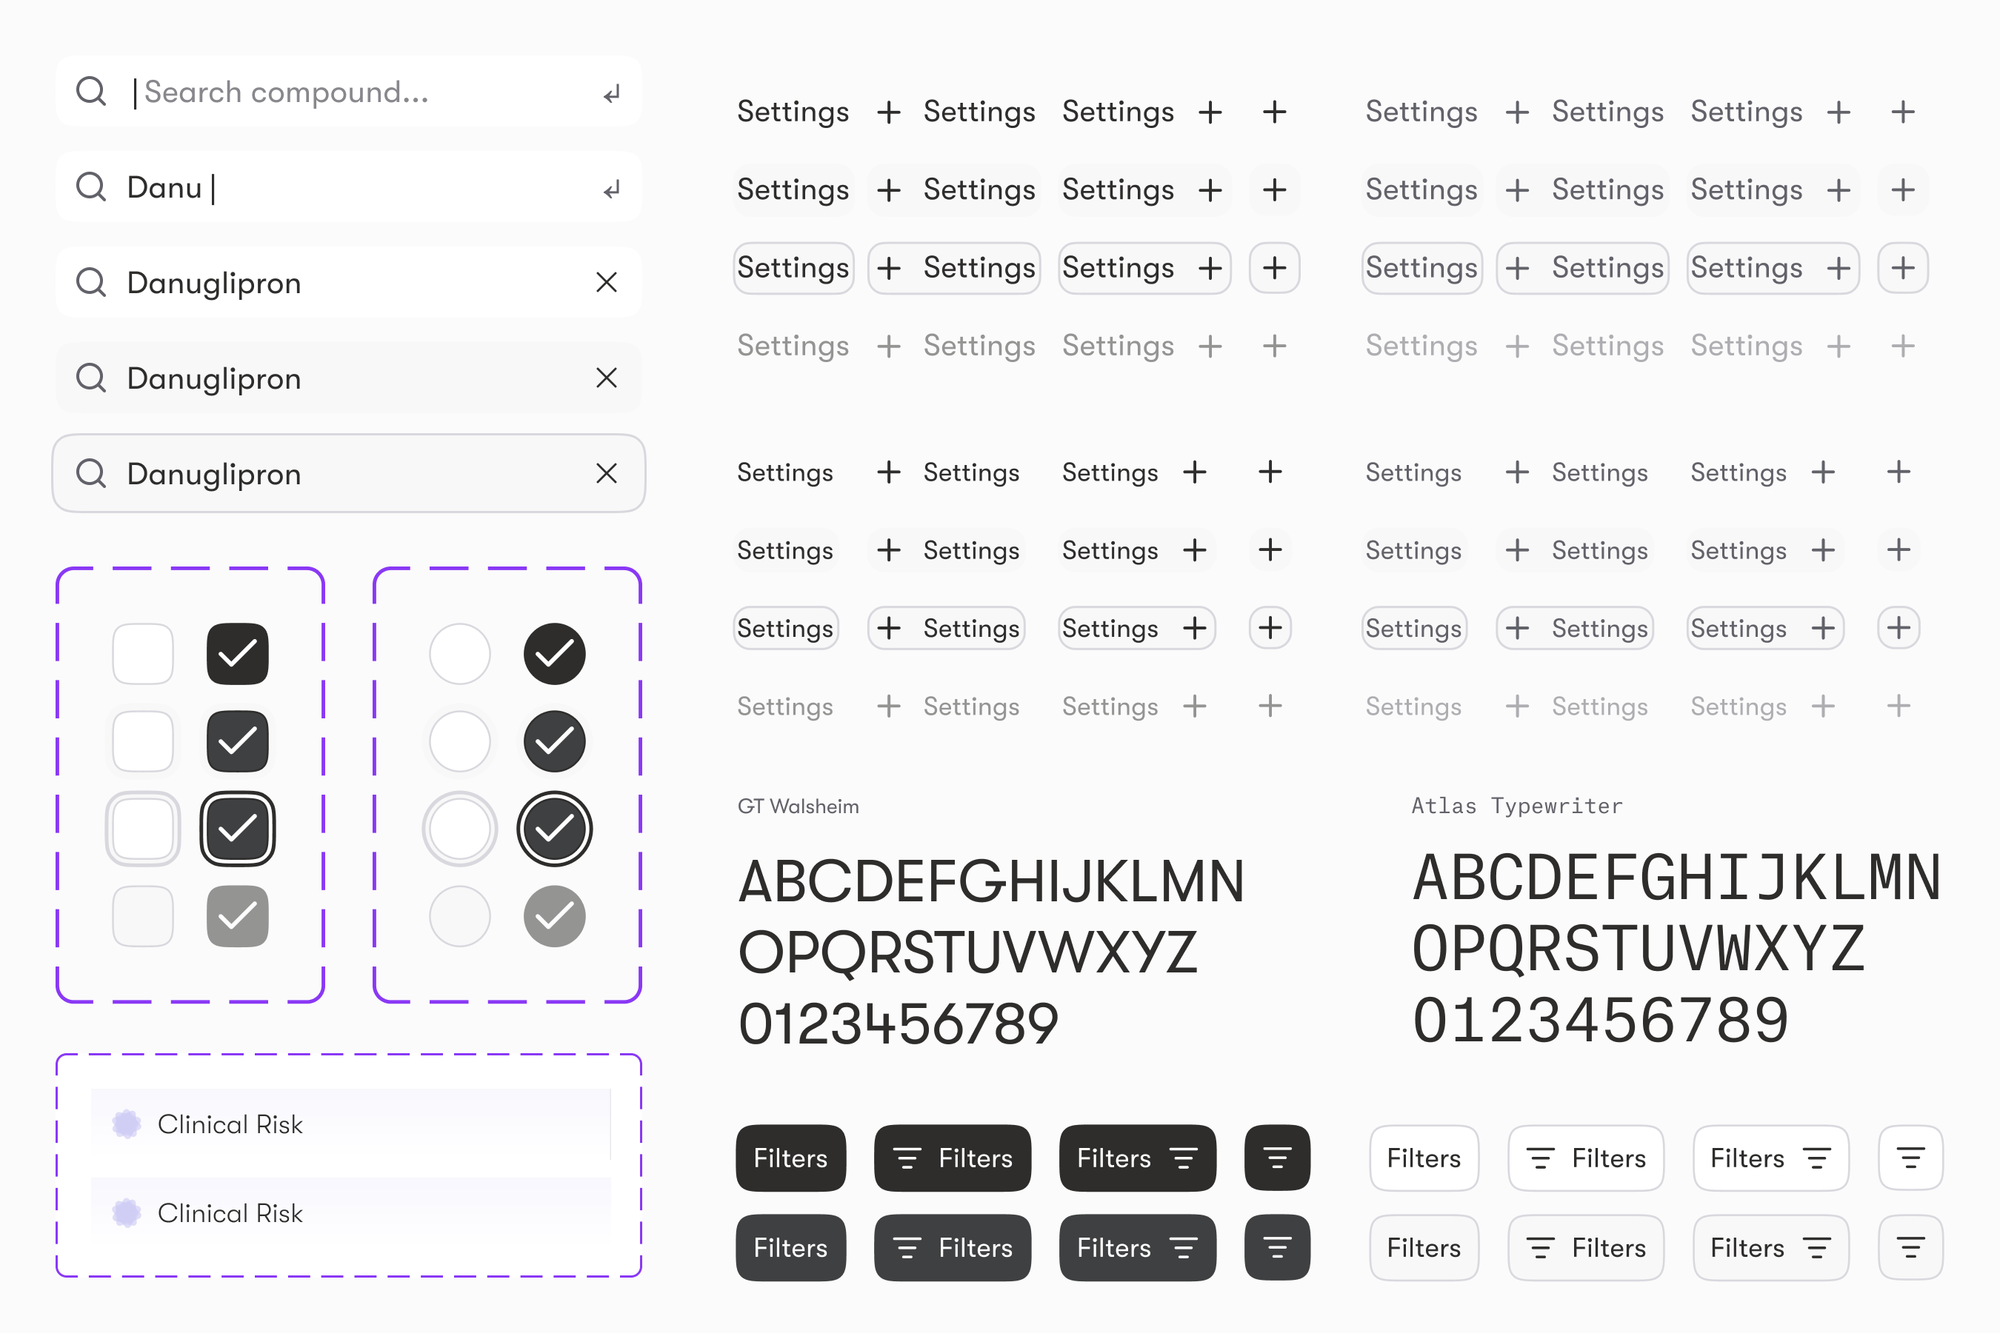This screenshot has width=2000, height=1333.
Task: Select the lower Clinical Risk row
Action: [351, 1213]
